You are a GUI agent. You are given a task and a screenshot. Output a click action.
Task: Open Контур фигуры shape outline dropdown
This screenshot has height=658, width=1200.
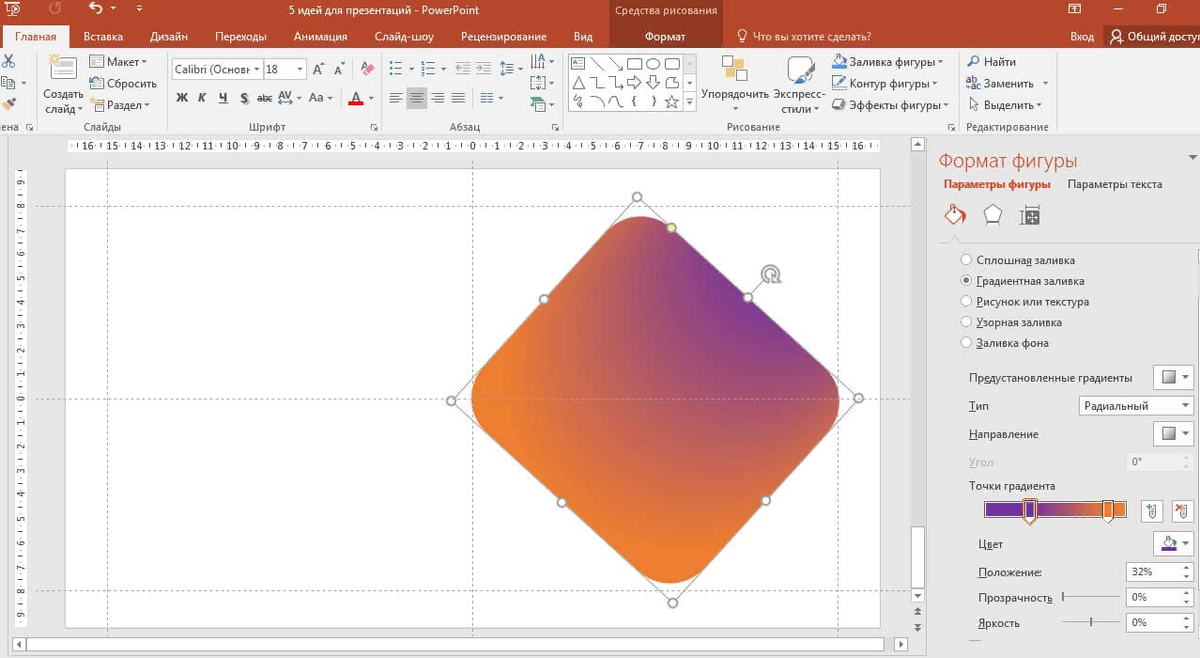pyautogui.click(x=885, y=83)
